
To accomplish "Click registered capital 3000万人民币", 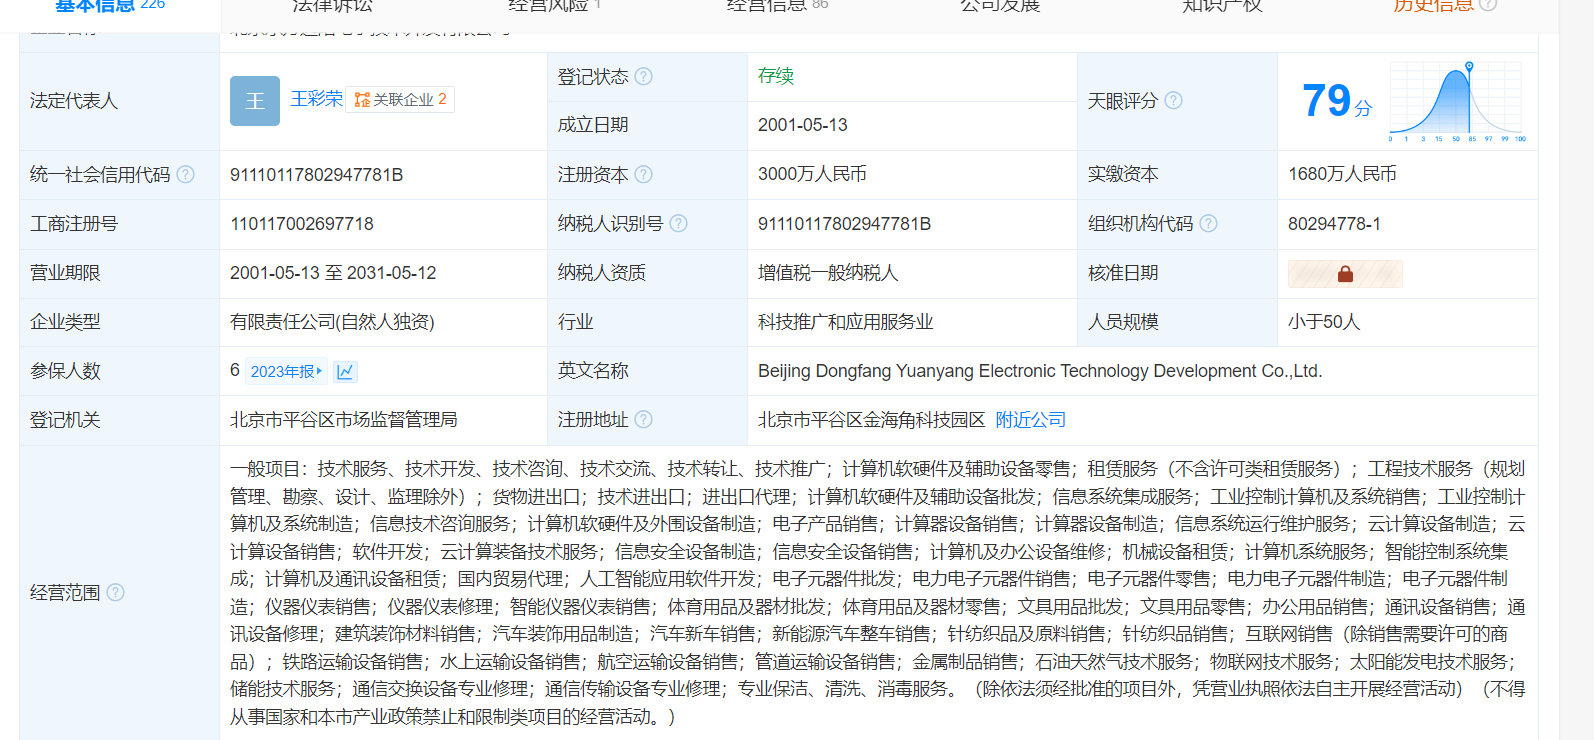I will (x=812, y=174).
